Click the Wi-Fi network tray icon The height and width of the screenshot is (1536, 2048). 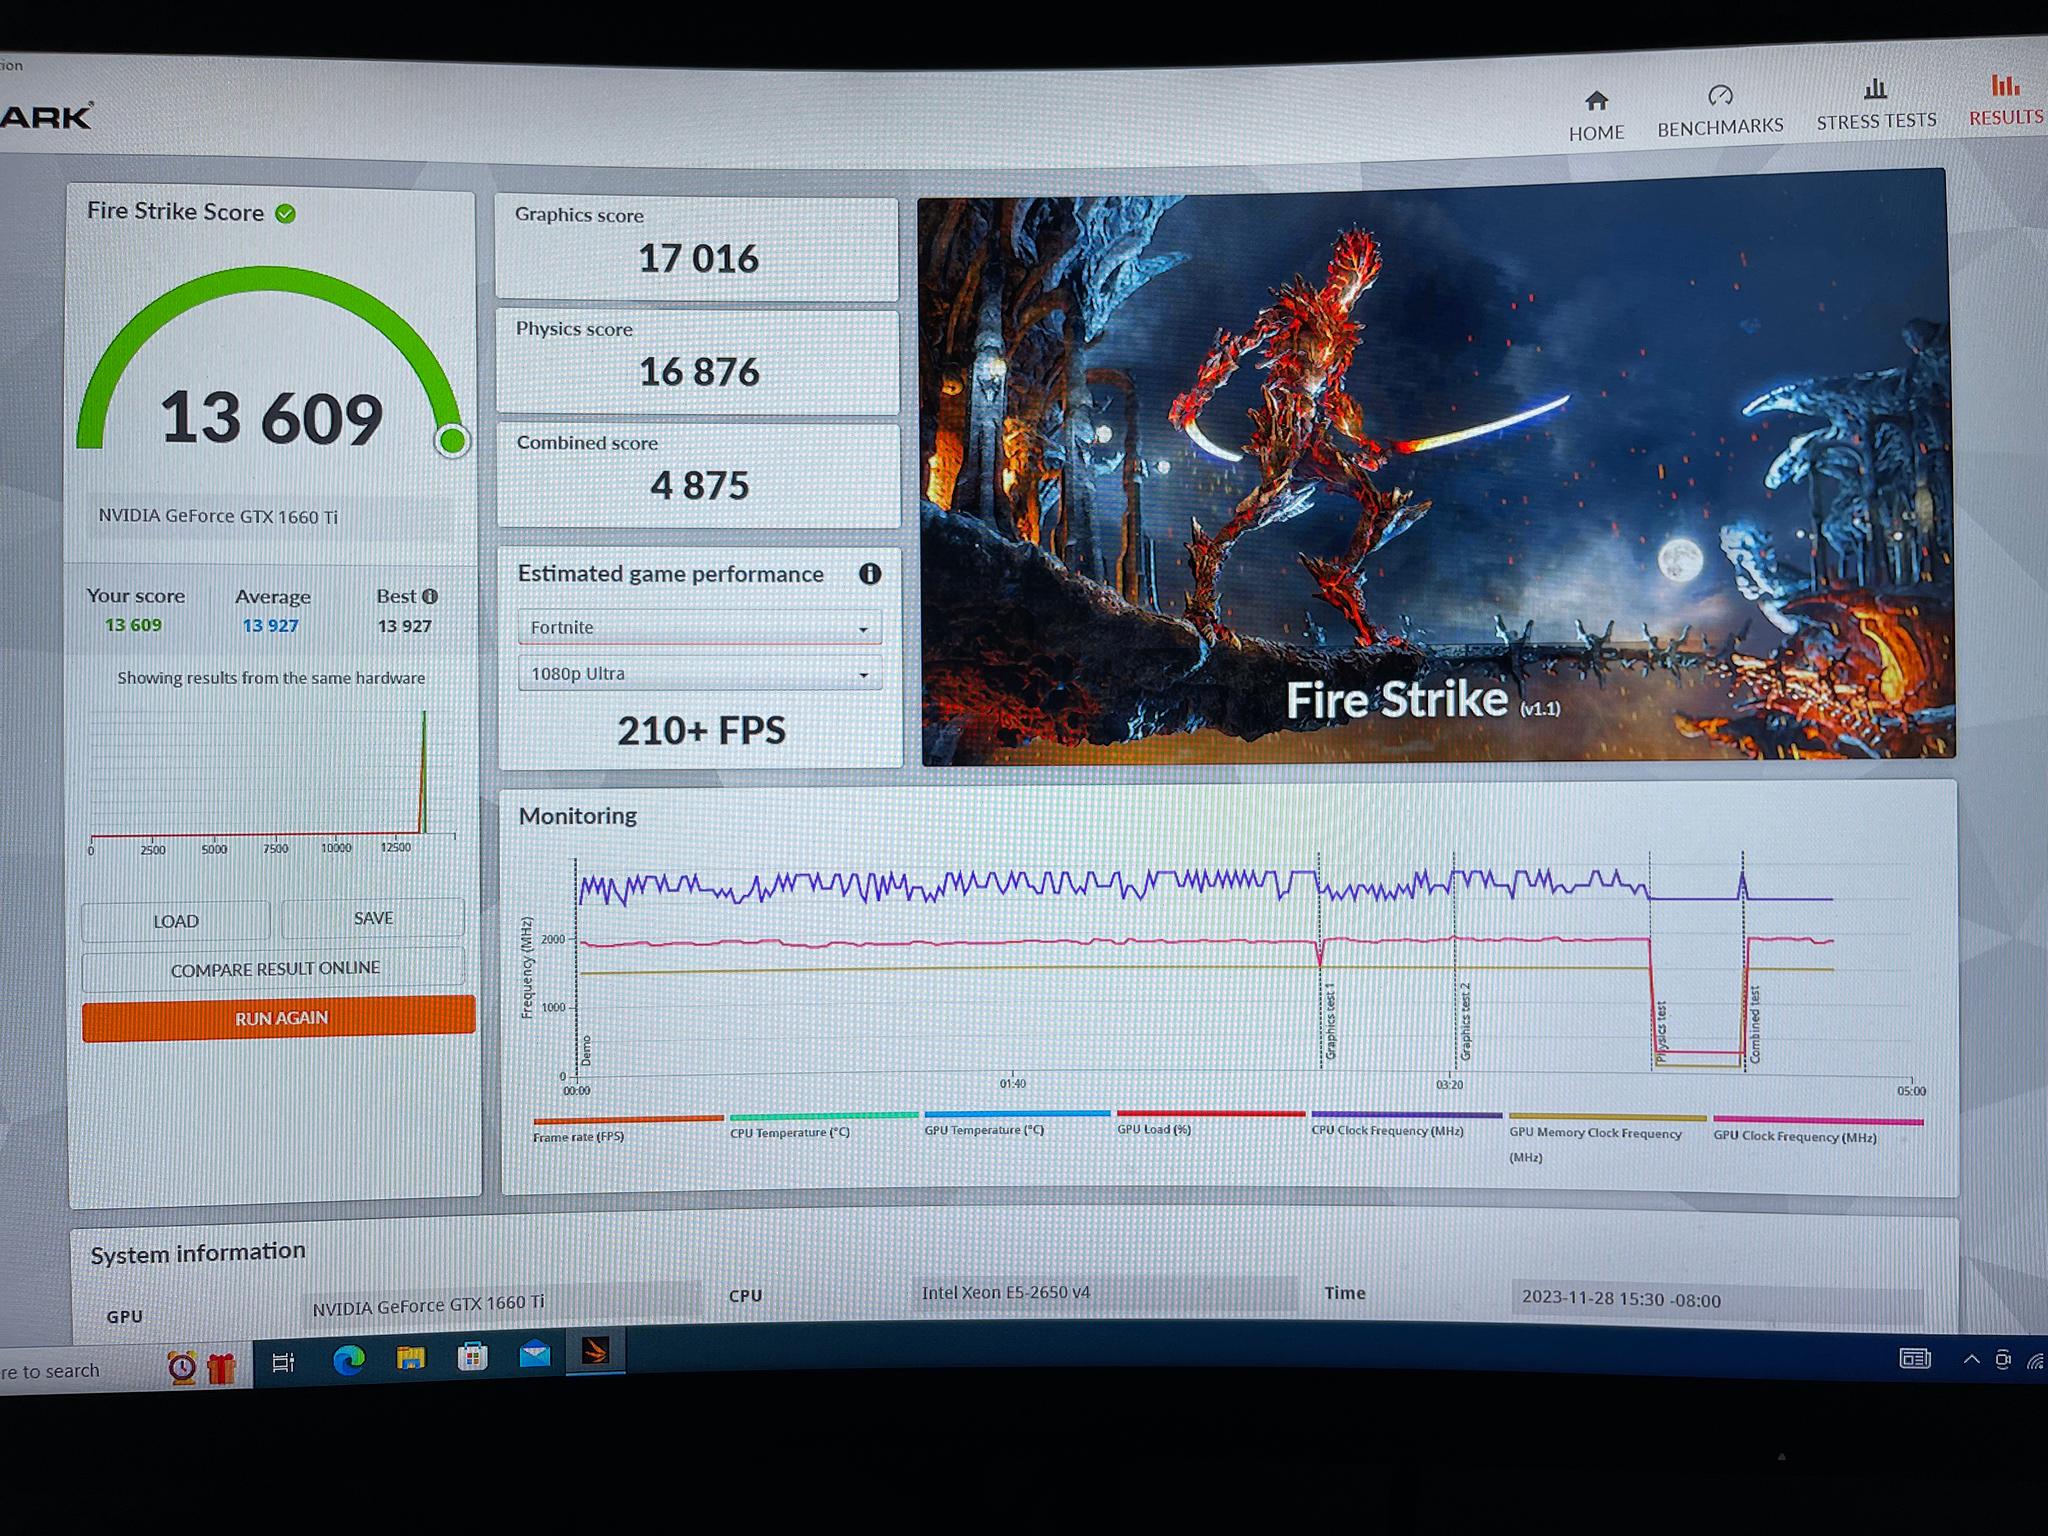tap(2036, 1360)
